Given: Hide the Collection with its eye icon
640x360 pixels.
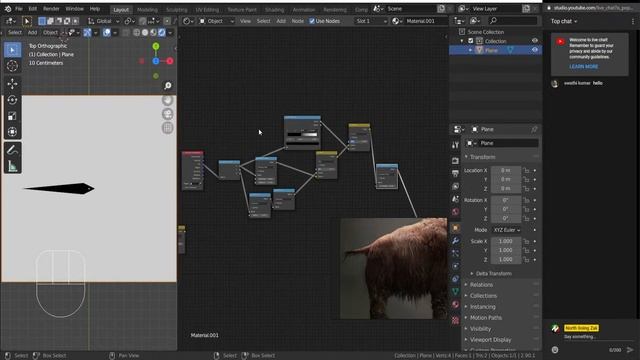Looking at the screenshot, I should pos(535,41).
